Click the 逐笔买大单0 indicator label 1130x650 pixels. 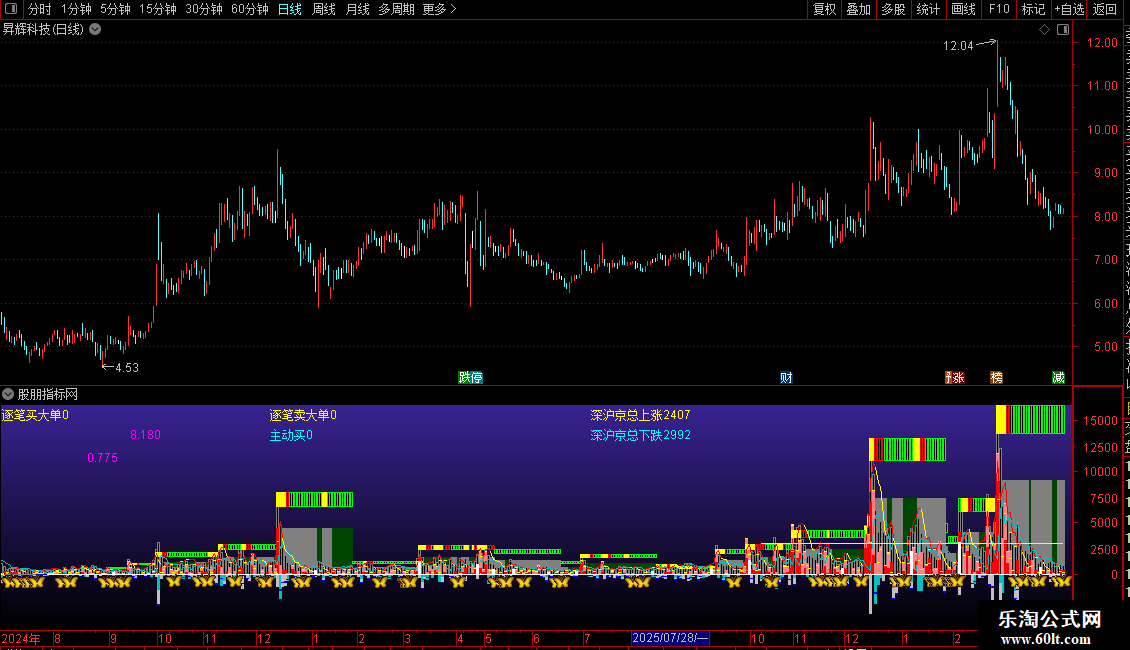(35, 415)
